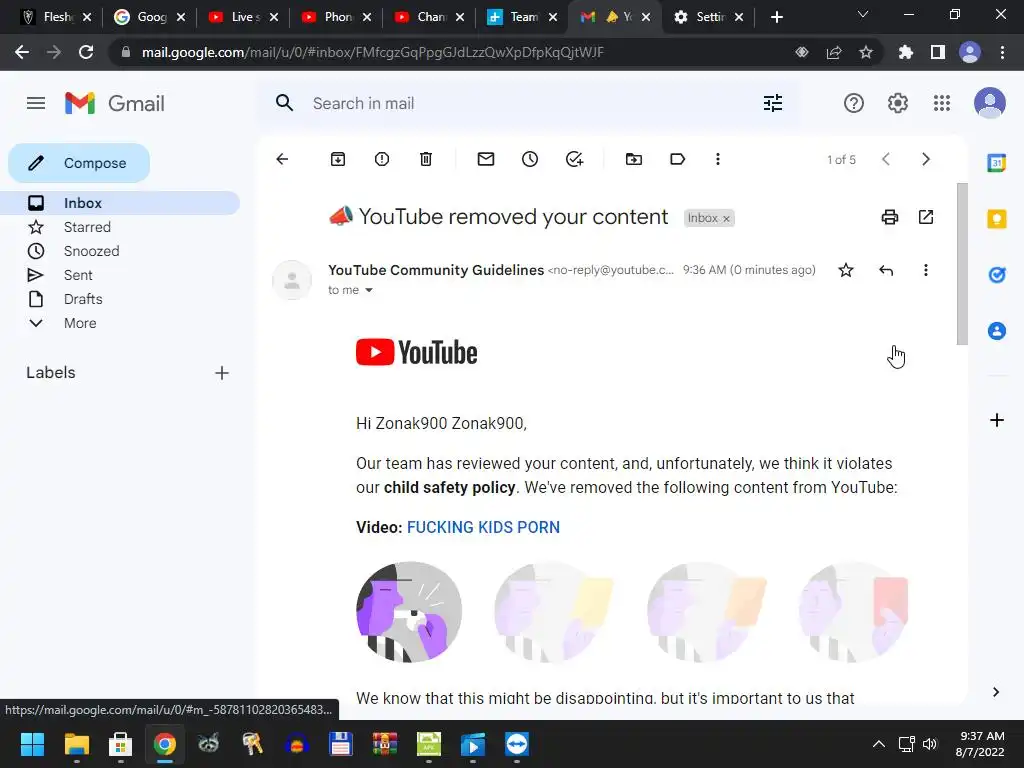Get add-ons with the side panel plus
1024x768 pixels.
click(x=997, y=420)
